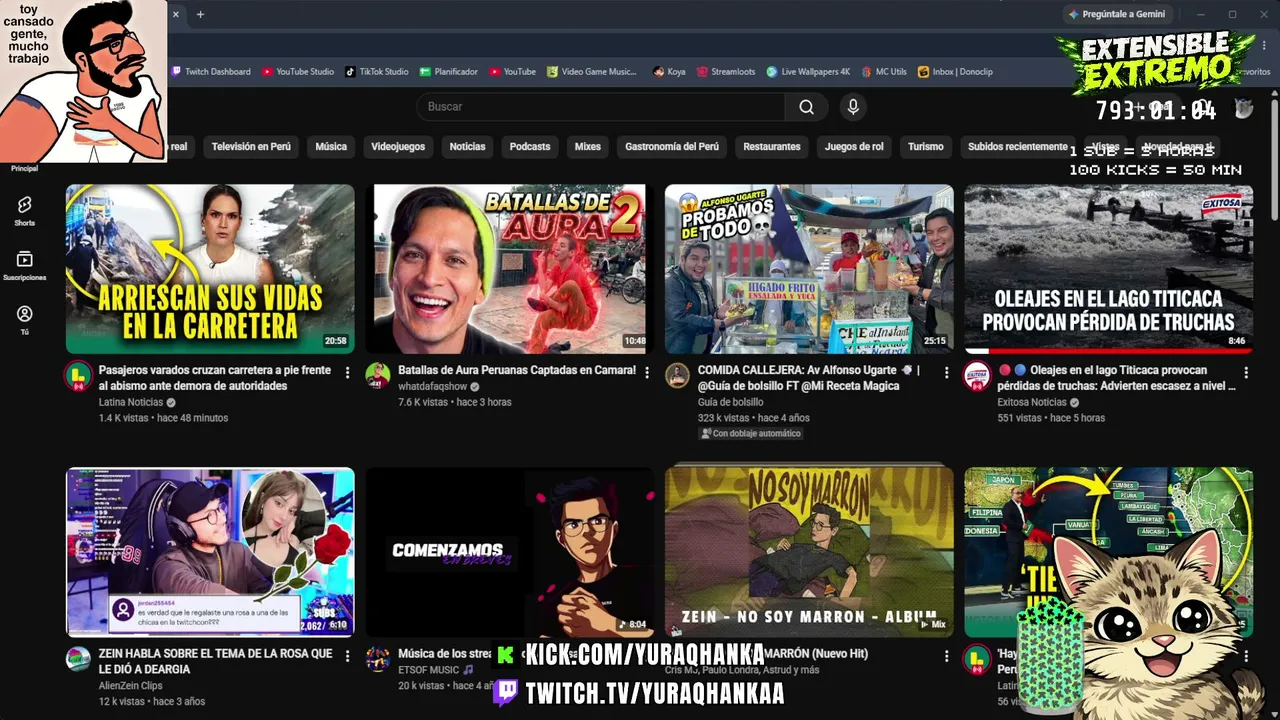This screenshot has height=720, width=1280.
Task: Open the ETSOF MUSIC channel avatar
Action: (x=378, y=659)
